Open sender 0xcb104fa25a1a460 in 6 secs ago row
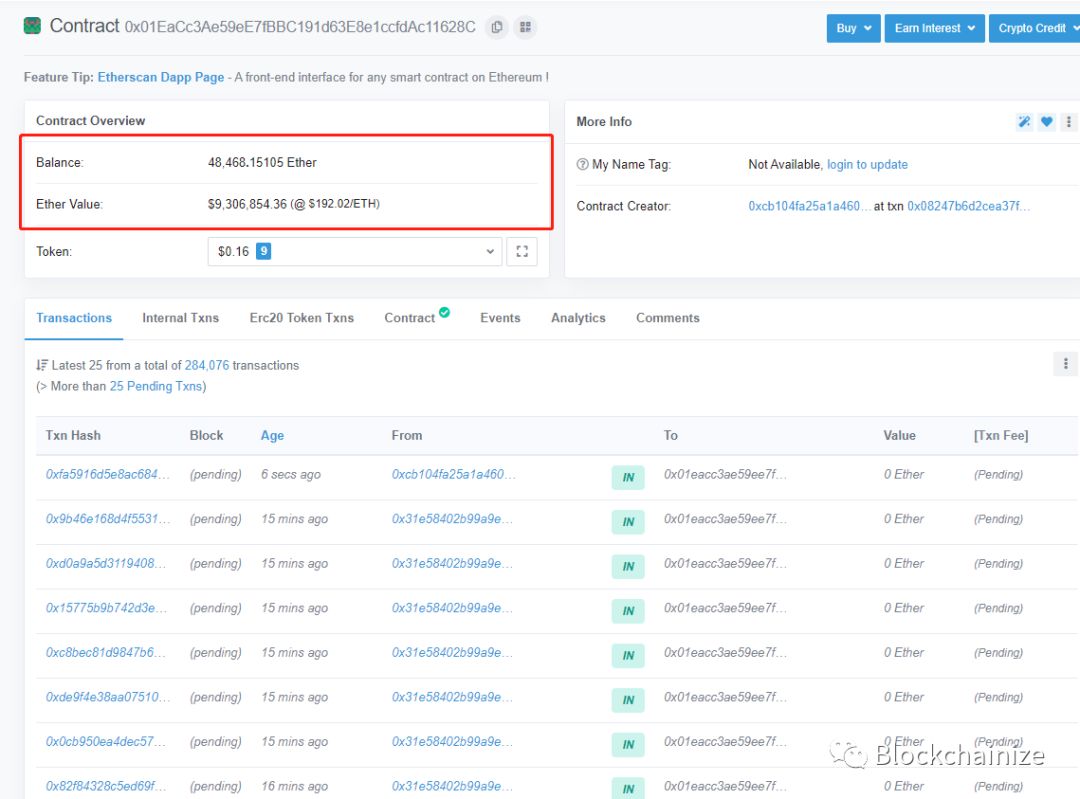Image resolution: width=1080 pixels, height=799 pixels. 453,475
